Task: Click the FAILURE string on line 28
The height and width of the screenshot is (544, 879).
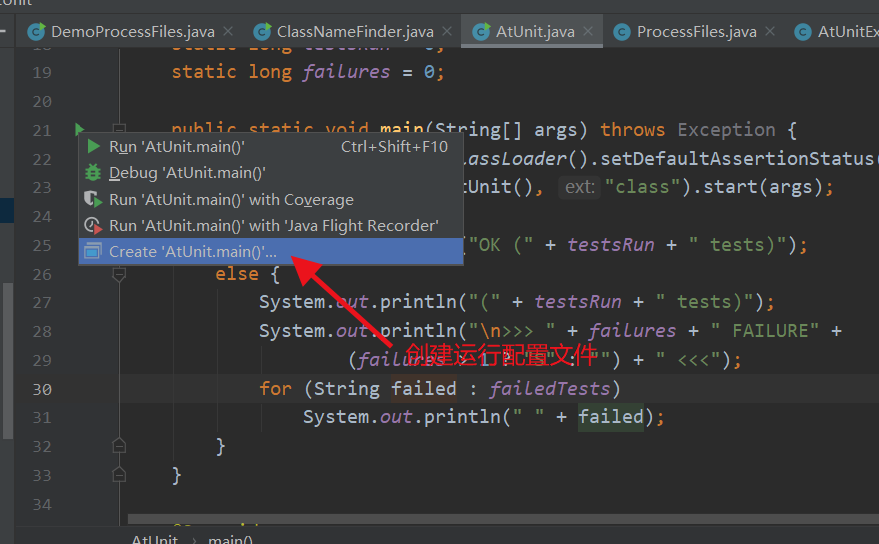Action: click(765, 331)
